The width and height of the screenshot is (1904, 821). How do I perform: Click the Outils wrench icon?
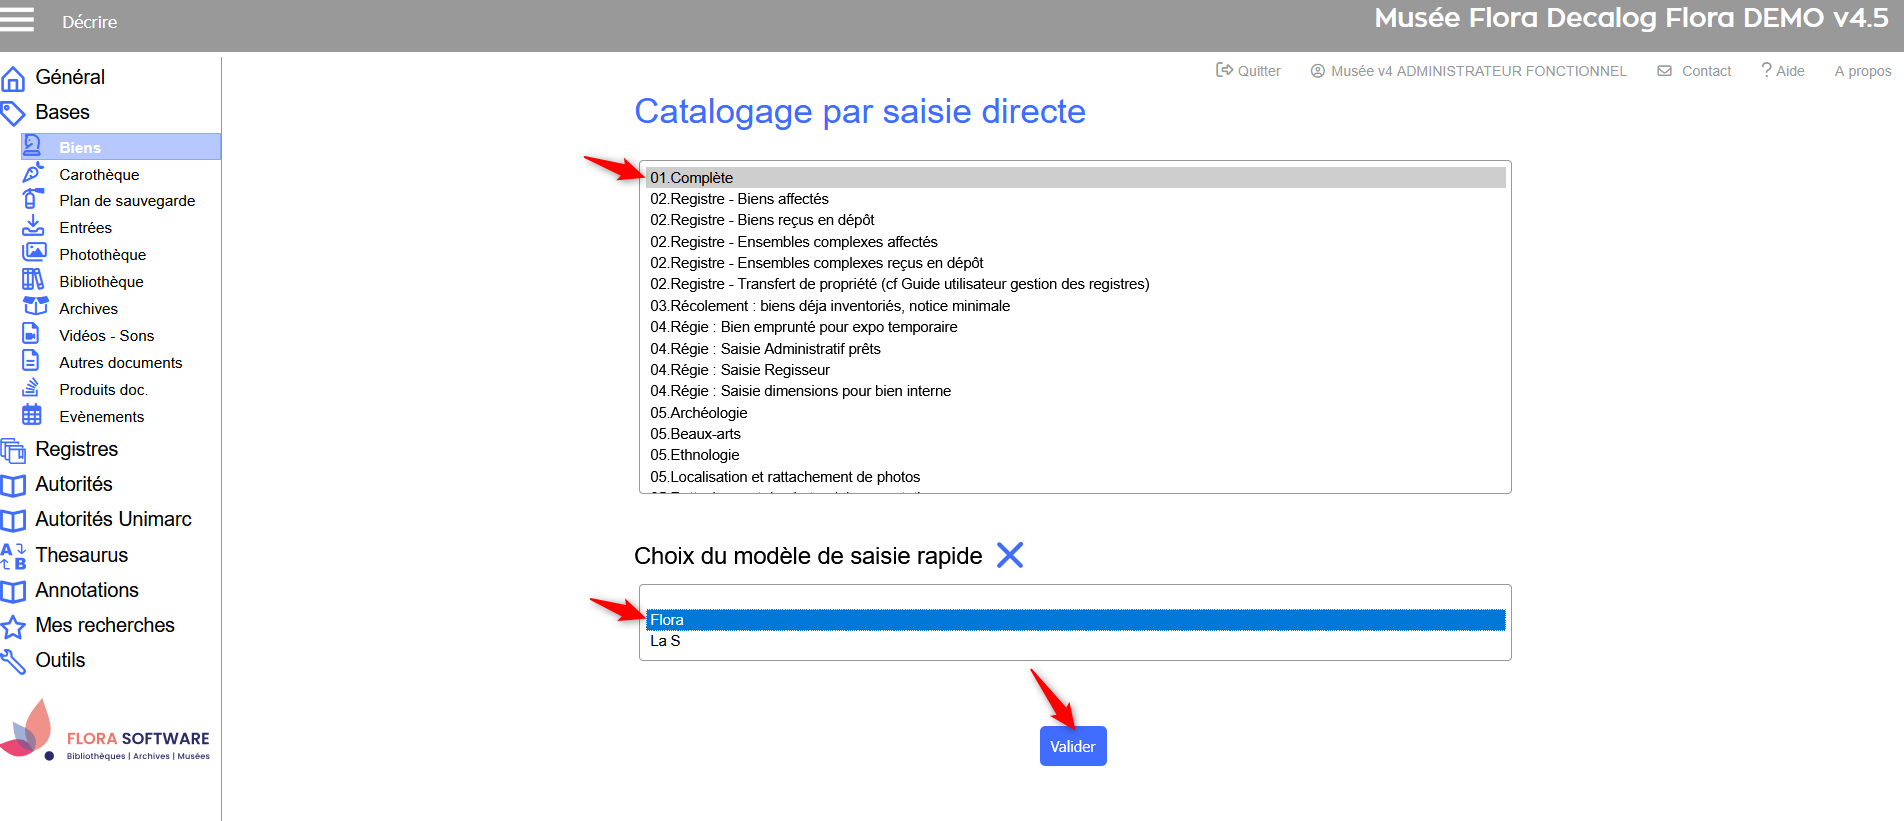pyautogui.click(x=13, y=661)
